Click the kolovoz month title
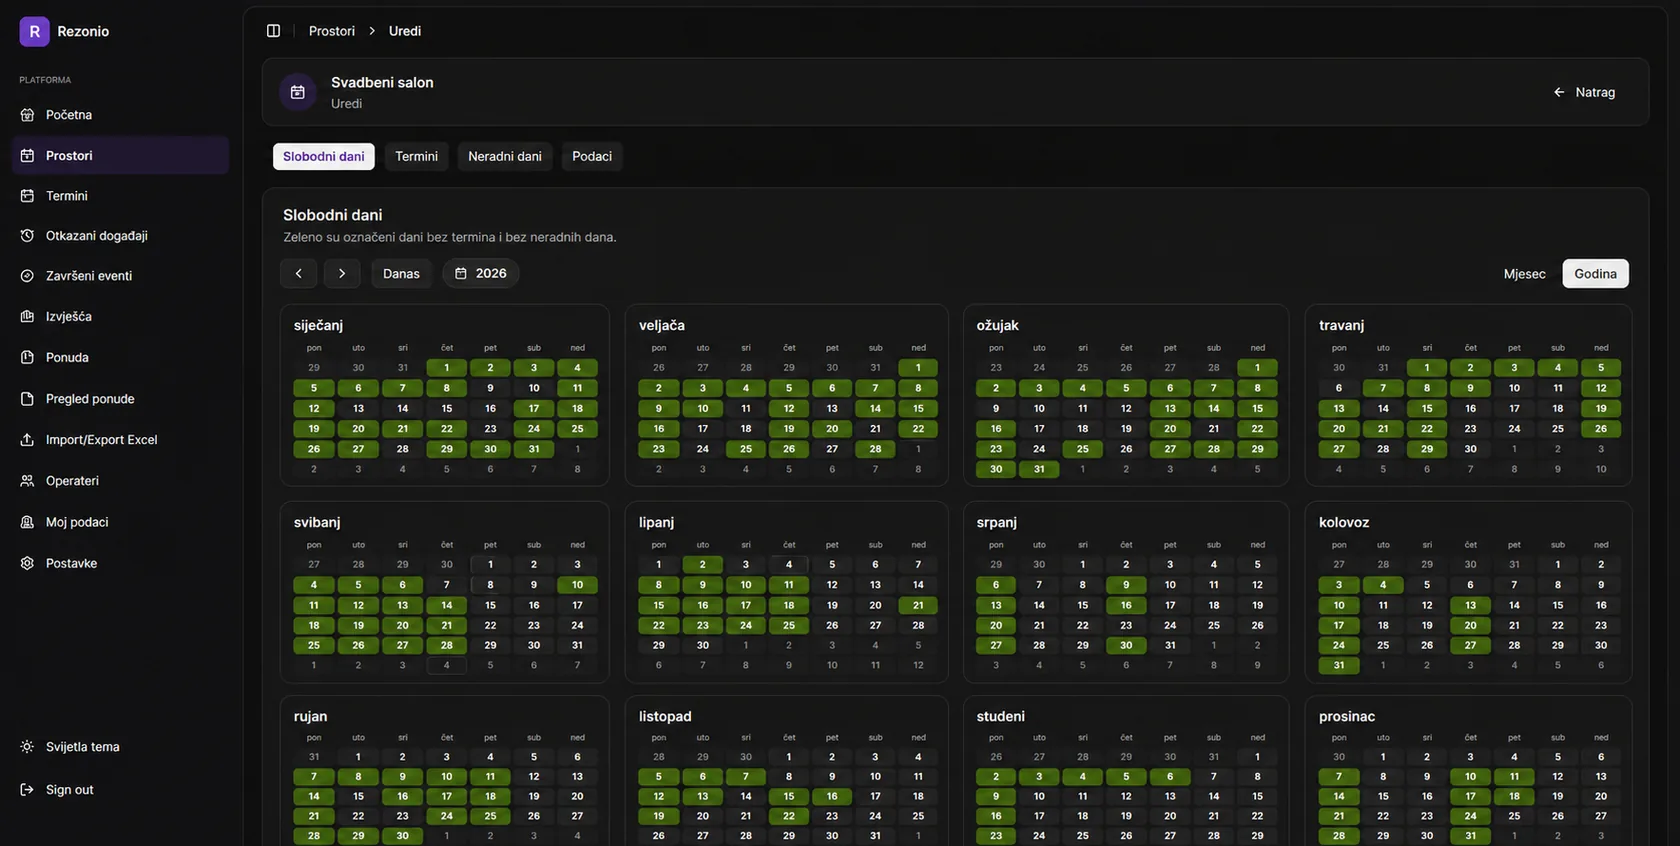This screenshot has height=846, width=1680. point(1344,523)
